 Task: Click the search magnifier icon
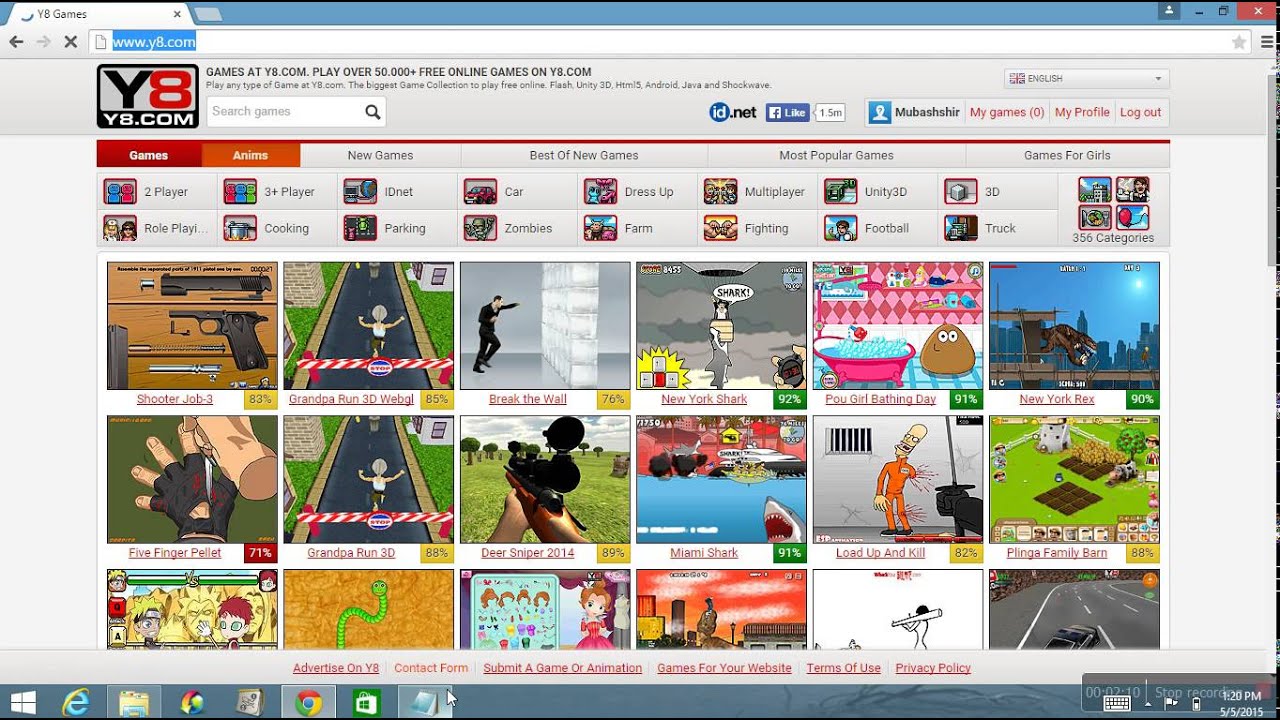tap(372, 112)
